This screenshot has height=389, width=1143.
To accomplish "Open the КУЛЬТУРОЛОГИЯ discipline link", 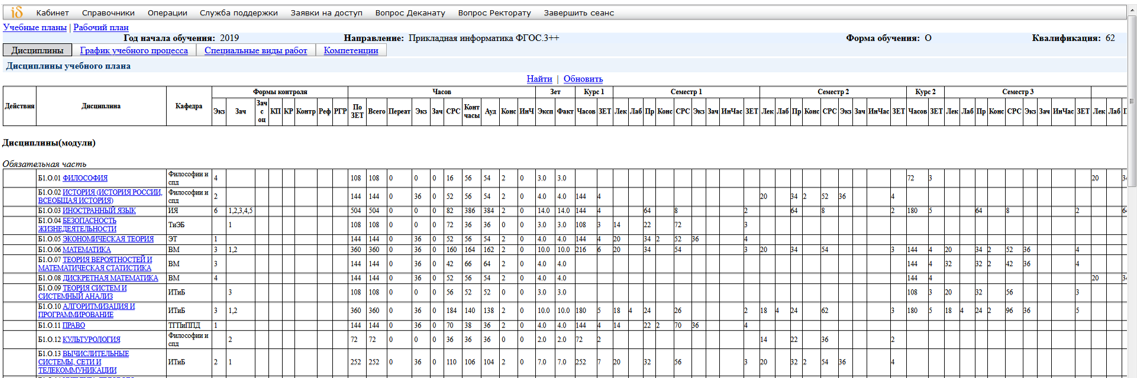I will [x=91, y=339].
